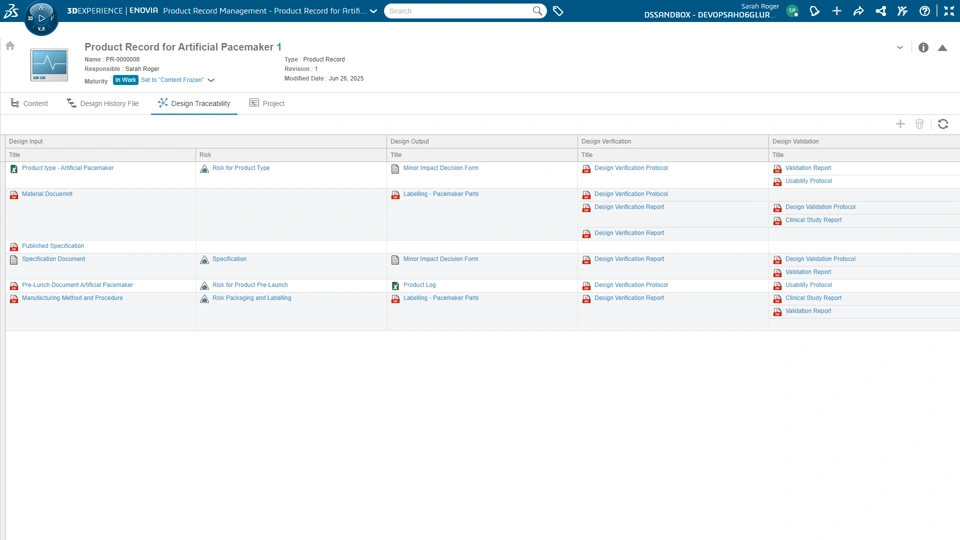Click the tag icon beside search
This screenshot has height=540, width=960.
pos(558,11)
